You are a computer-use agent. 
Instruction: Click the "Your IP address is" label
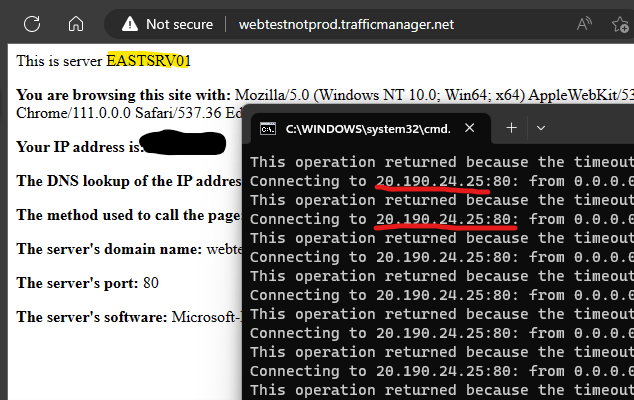79,147
